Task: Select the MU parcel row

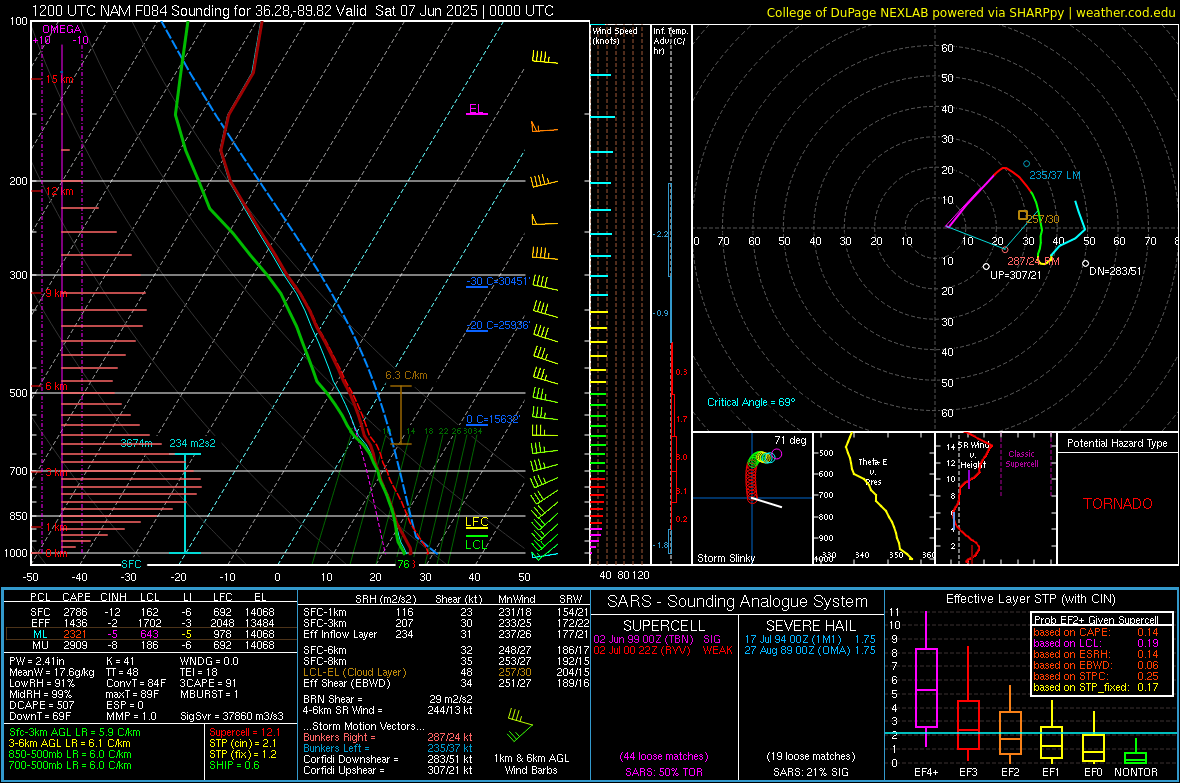Action: point(150,644)
